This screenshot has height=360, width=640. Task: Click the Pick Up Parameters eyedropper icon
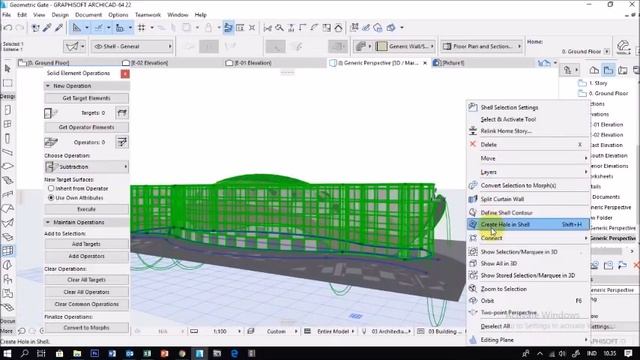(47, 28)
